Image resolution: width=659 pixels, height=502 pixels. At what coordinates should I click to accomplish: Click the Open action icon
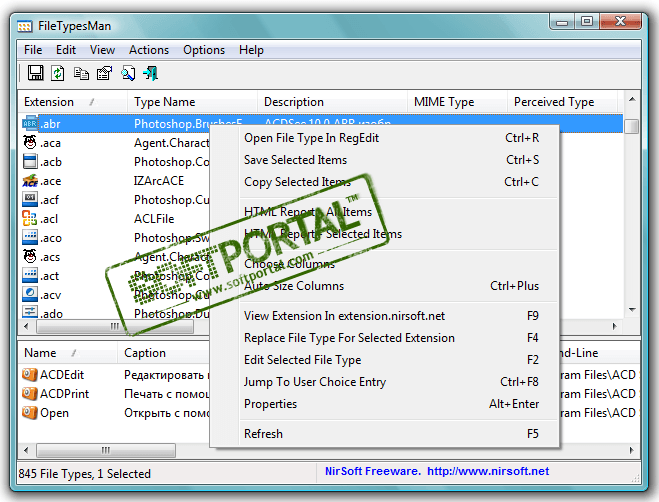29,412
